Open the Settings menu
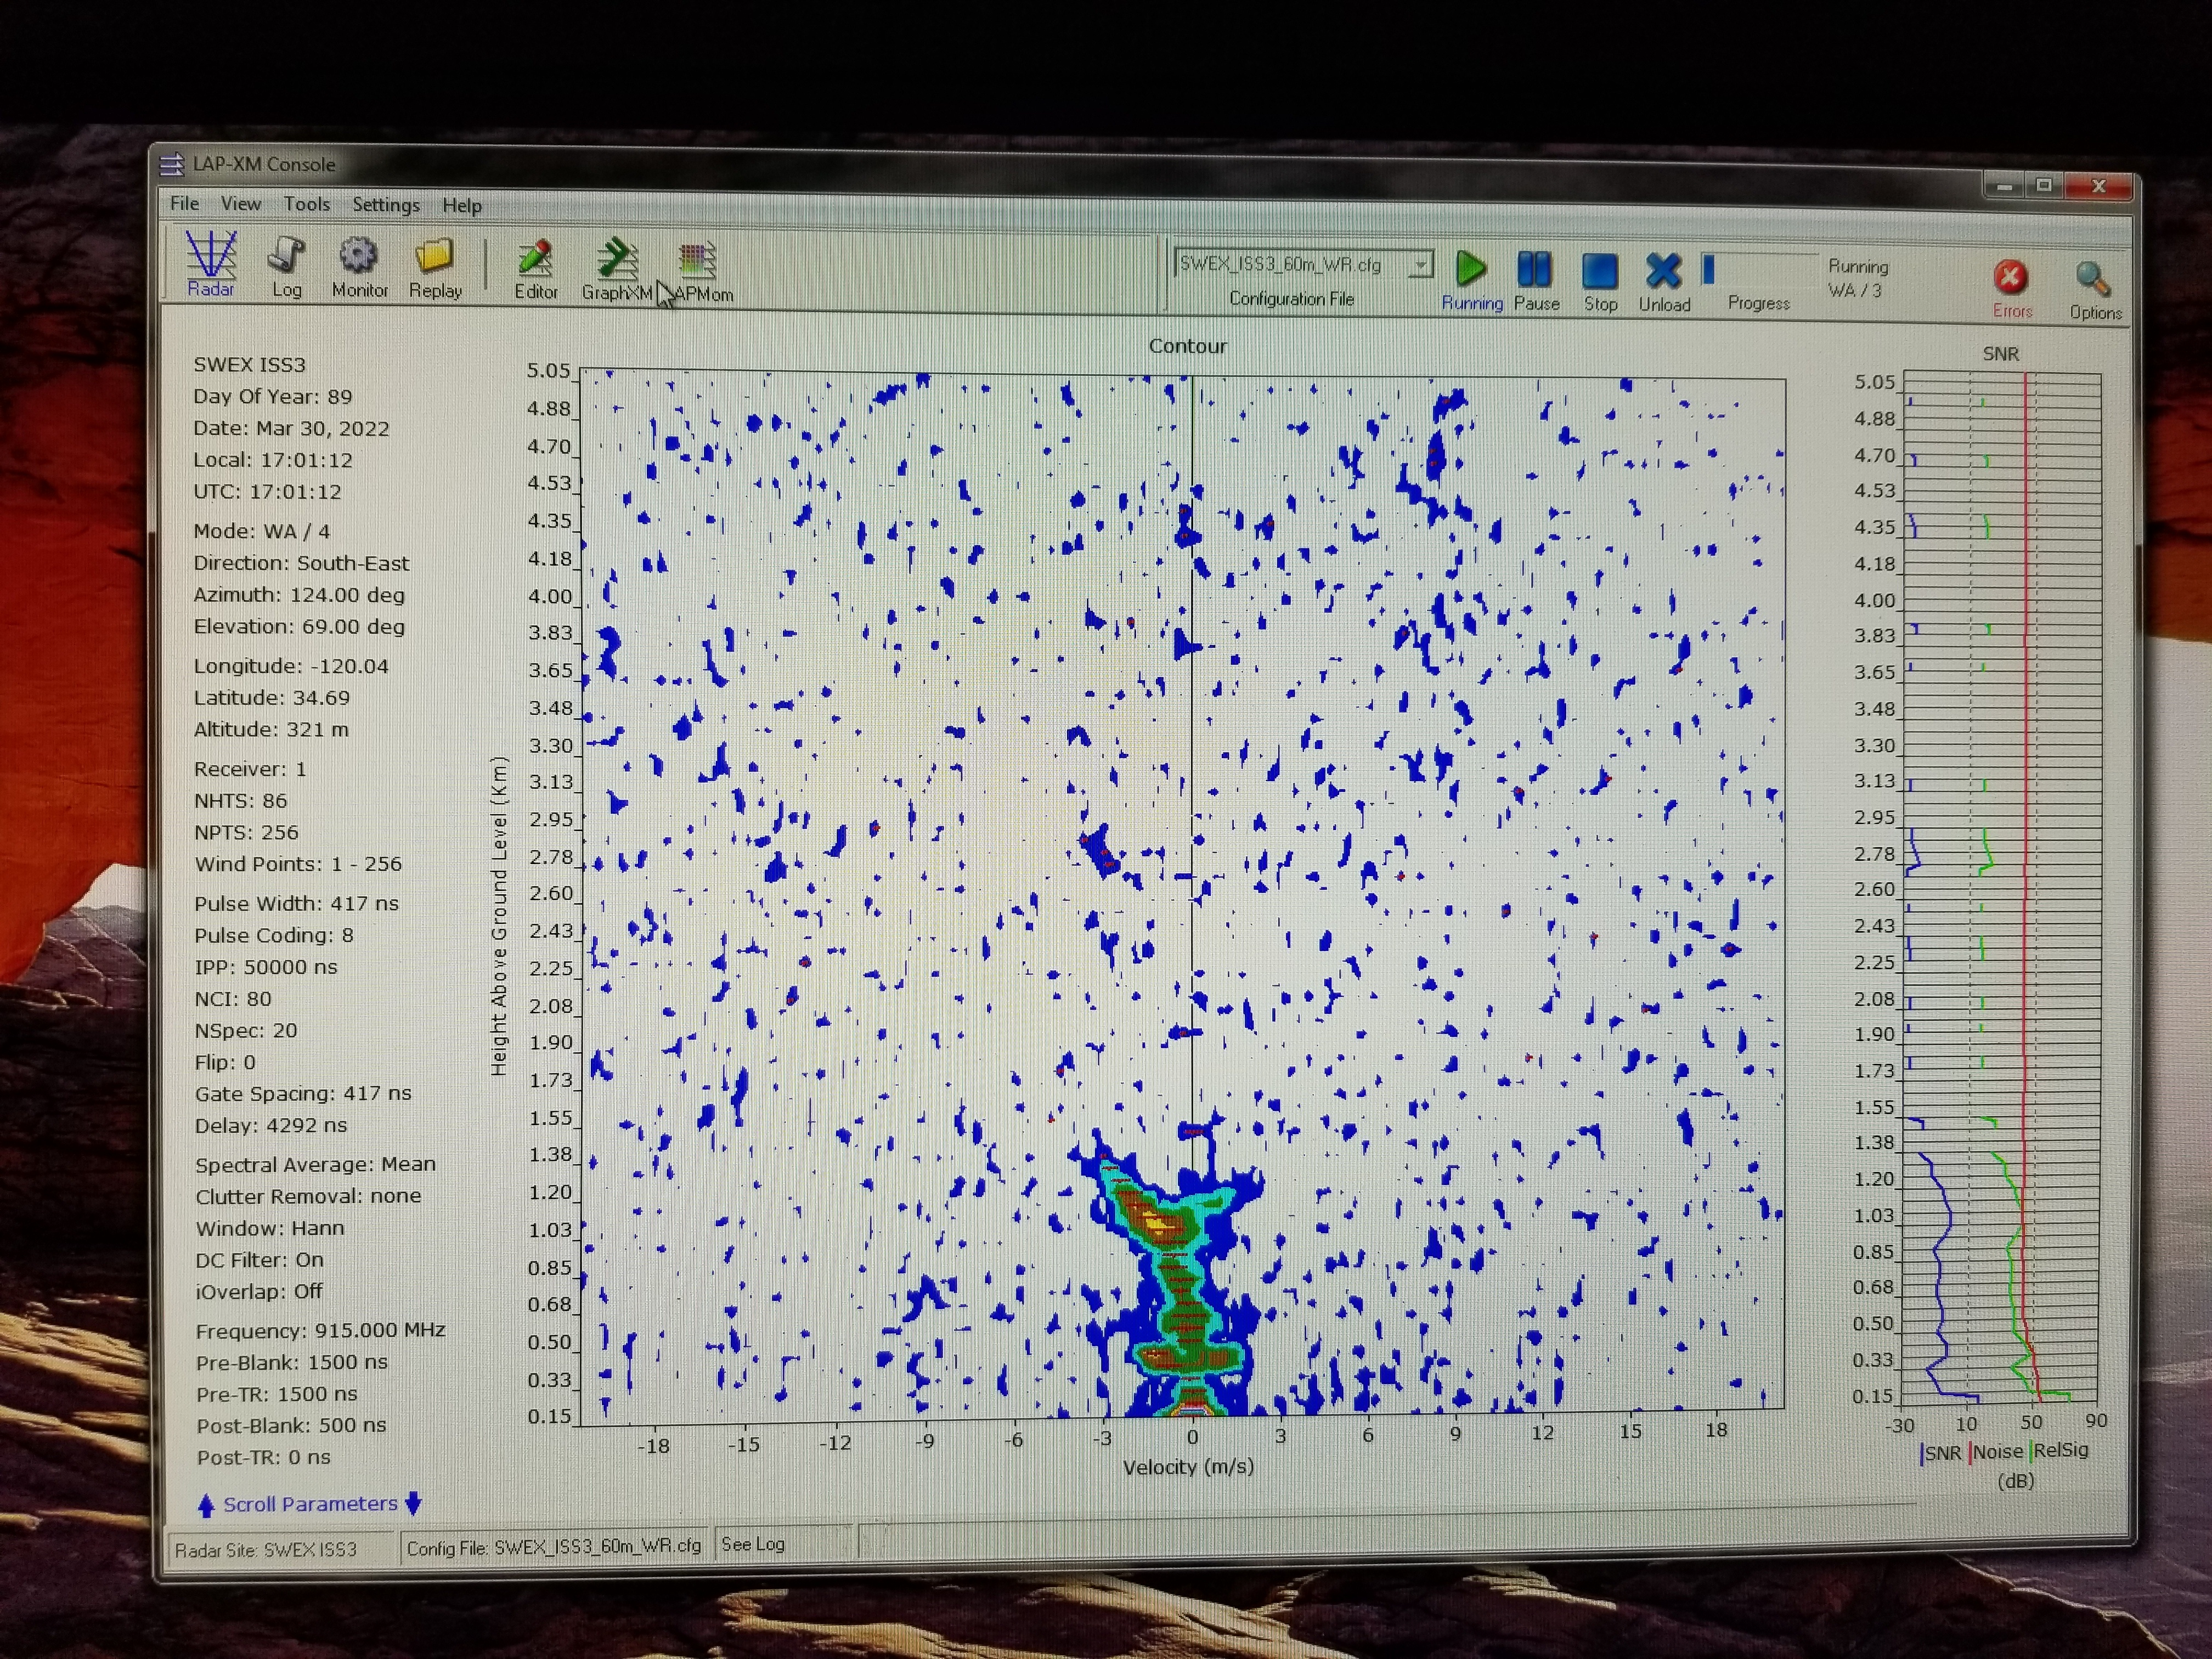This screenshot has height=1659, width=2212. (x=385, y=205)
